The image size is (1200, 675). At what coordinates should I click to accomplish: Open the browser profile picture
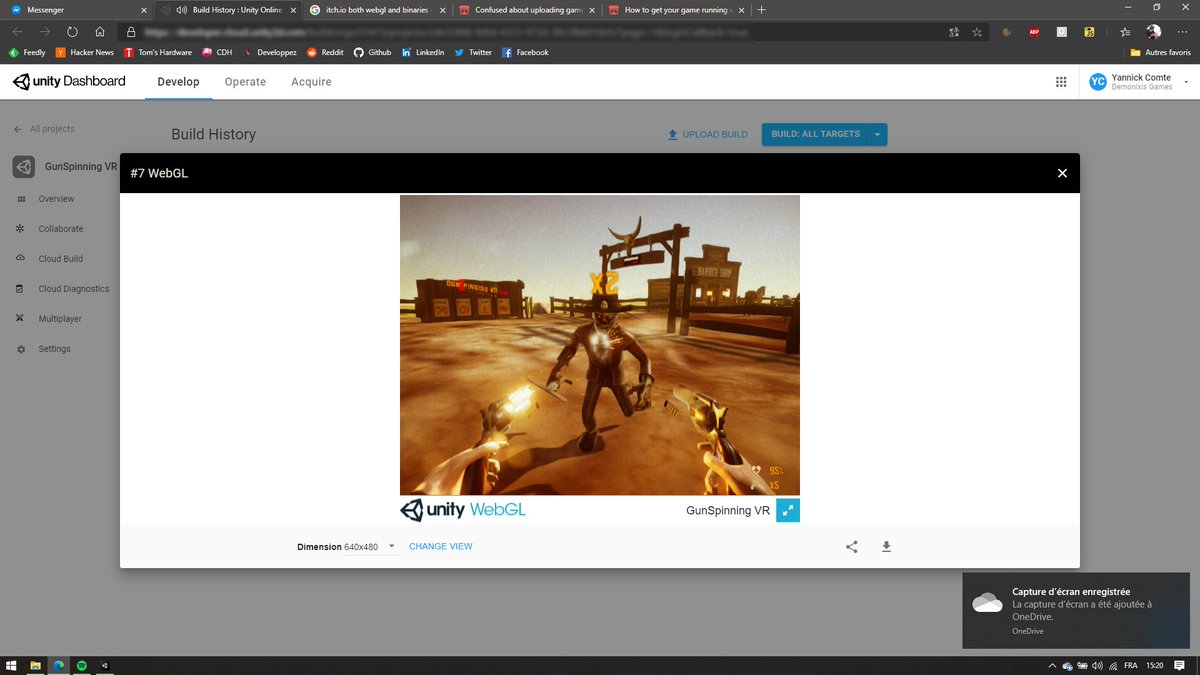tap(1154, 32)
